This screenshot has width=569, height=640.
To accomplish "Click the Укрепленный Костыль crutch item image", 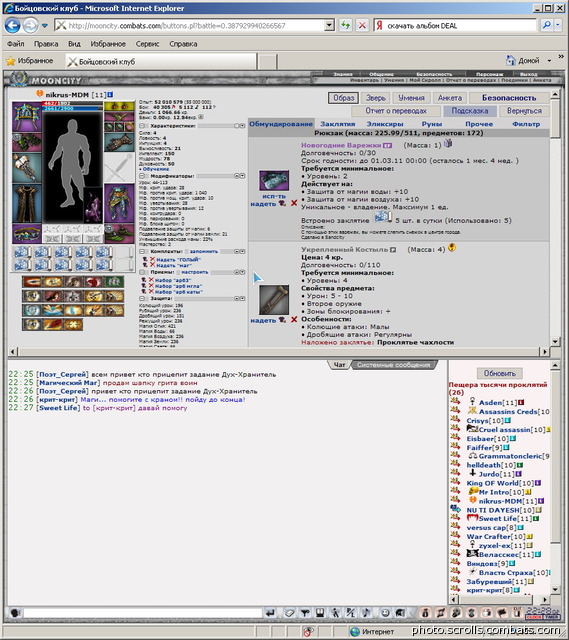I will tap(274, 300).
